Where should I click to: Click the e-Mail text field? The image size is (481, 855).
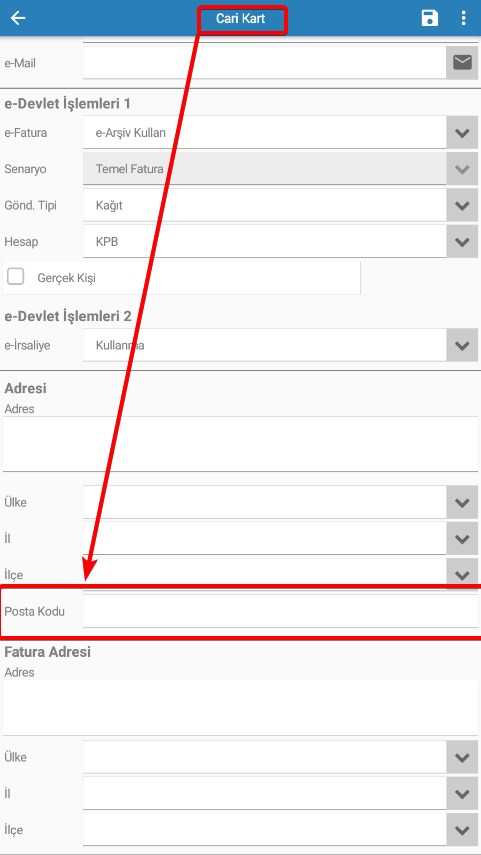coord(264,63)
